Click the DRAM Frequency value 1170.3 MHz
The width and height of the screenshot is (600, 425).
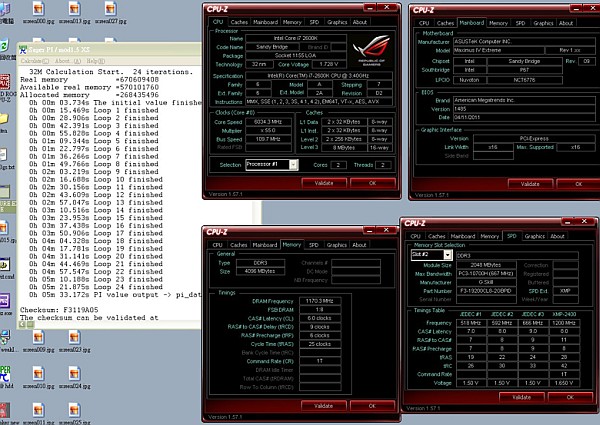(320, 301)
